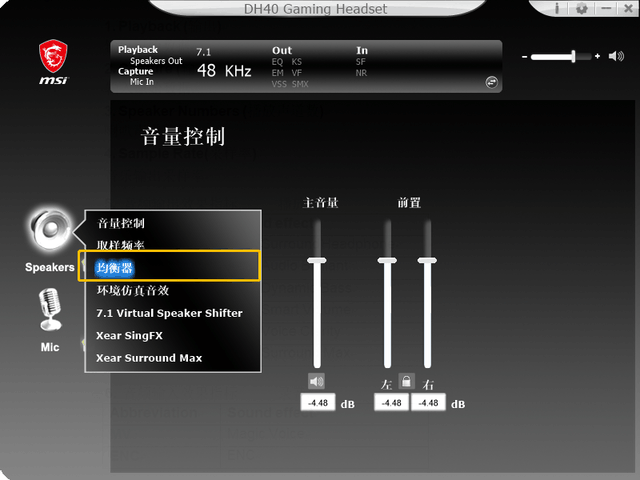
Task: Click the EM indicator under Out
Action: tap(278, 73)
